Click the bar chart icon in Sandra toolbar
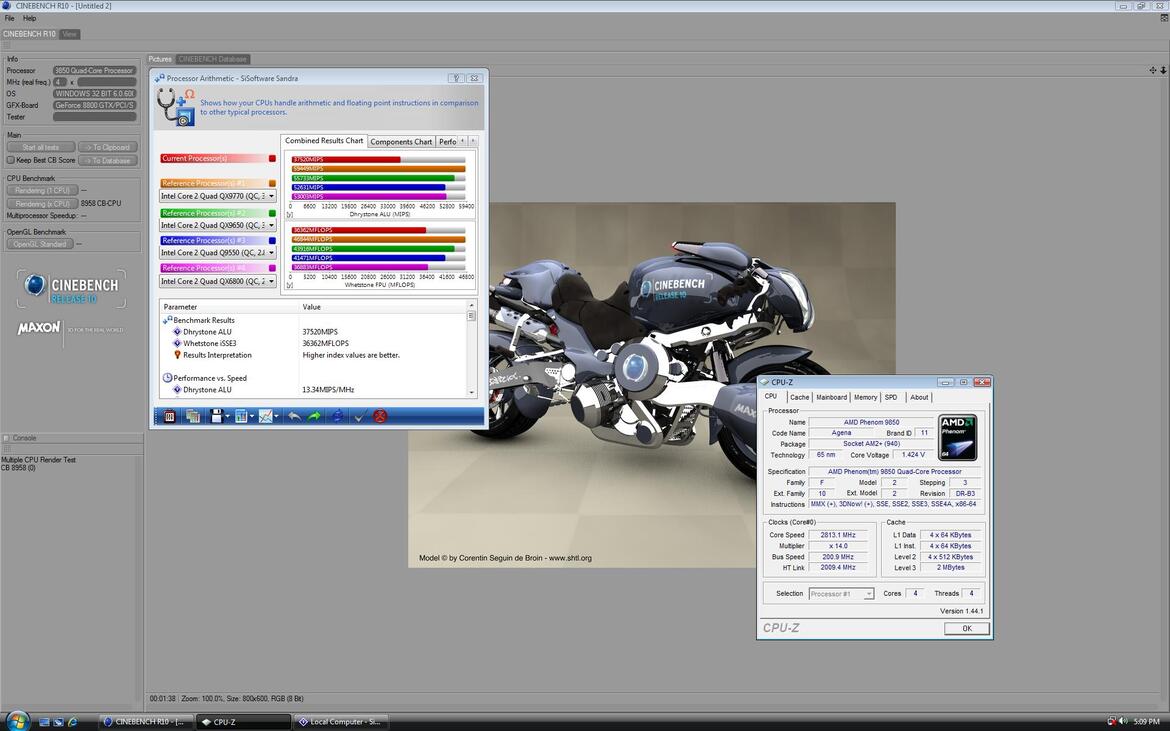The height and width of the screenshot is (731, 1170). tap(241, 416)
